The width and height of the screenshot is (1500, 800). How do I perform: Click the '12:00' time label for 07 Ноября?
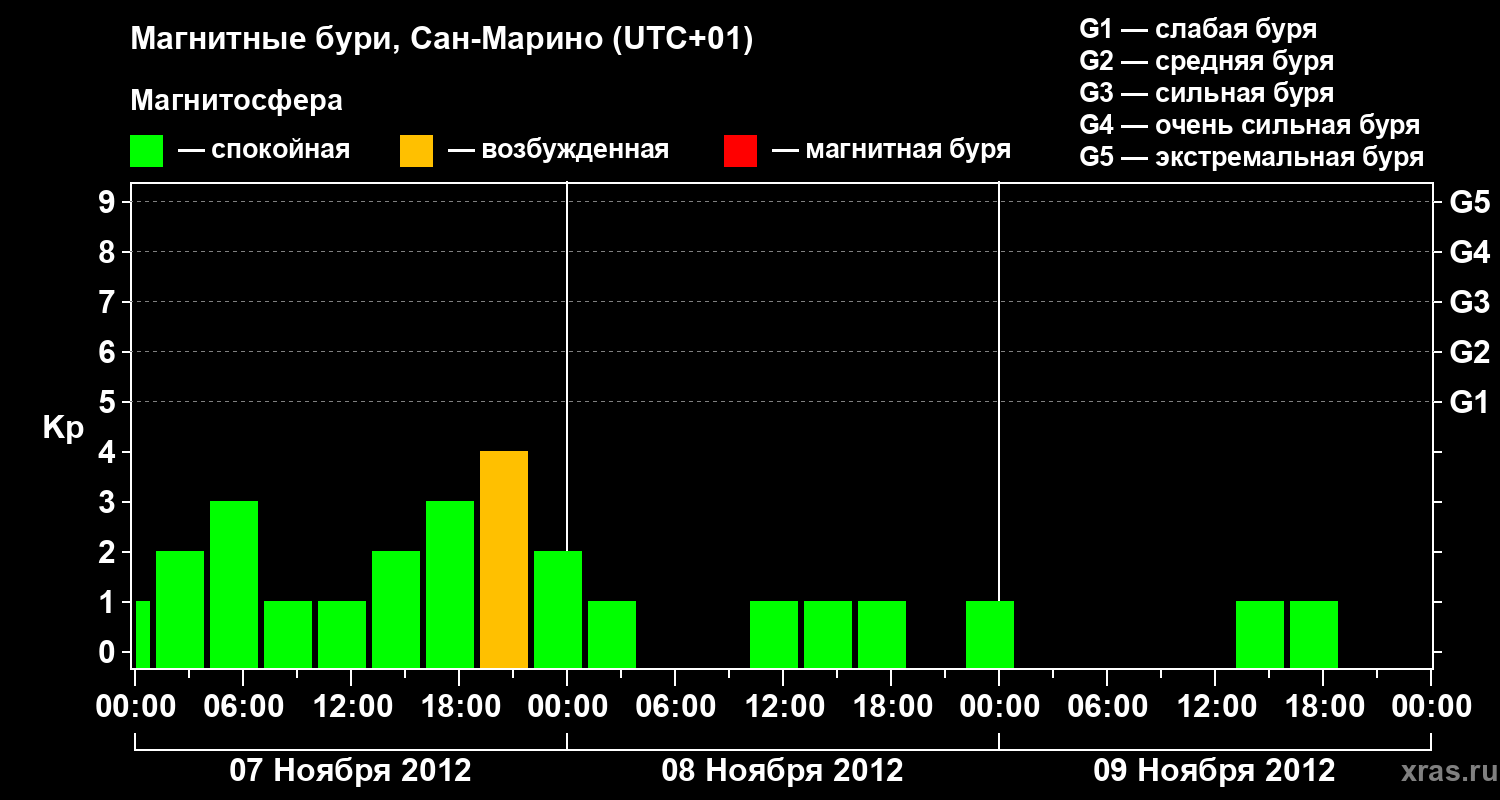351,707
